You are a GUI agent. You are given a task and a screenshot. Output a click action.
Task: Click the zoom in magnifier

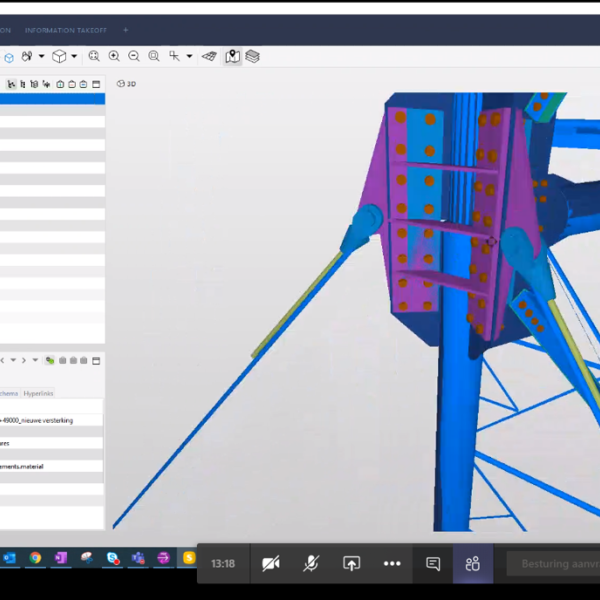coord(114,56)
